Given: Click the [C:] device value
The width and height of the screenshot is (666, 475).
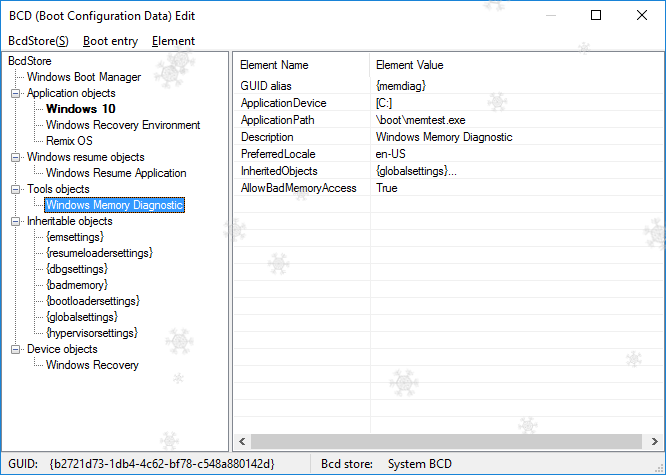Looking at the screenshot, I should pos(384,103).
